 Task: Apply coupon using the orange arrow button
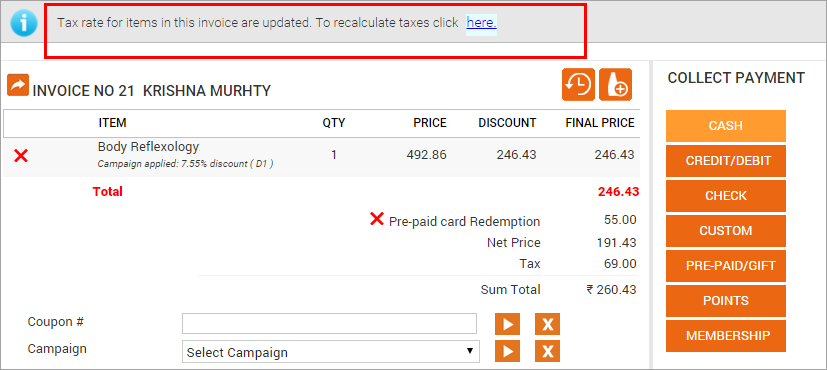[507, 324]
